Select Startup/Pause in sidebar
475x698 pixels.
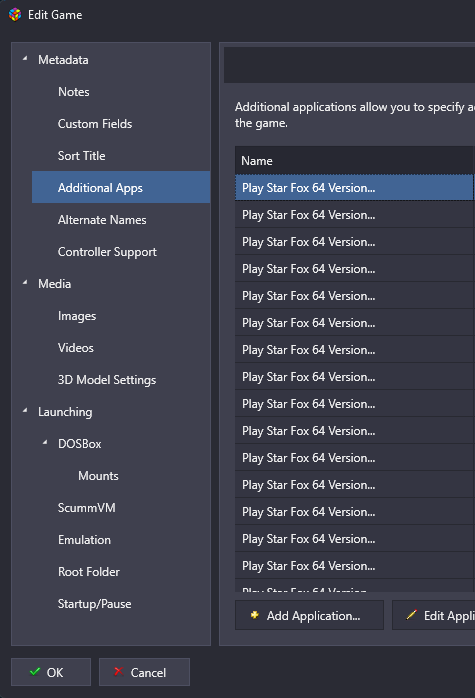(x=94, y=604)
